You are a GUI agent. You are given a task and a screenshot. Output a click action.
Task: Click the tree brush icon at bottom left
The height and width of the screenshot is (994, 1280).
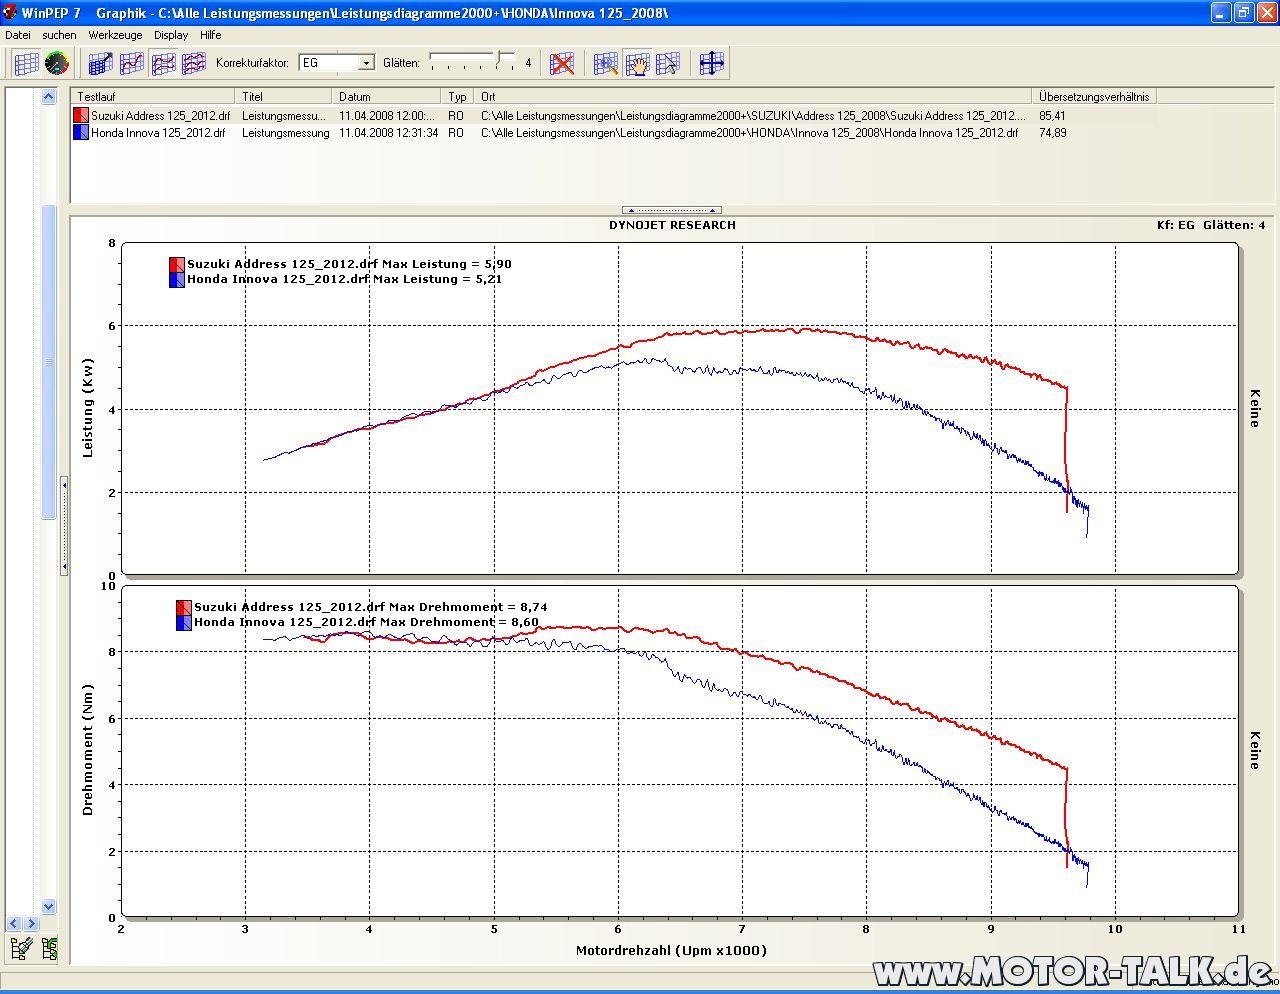pyautogui.click(x=19, y=948)
